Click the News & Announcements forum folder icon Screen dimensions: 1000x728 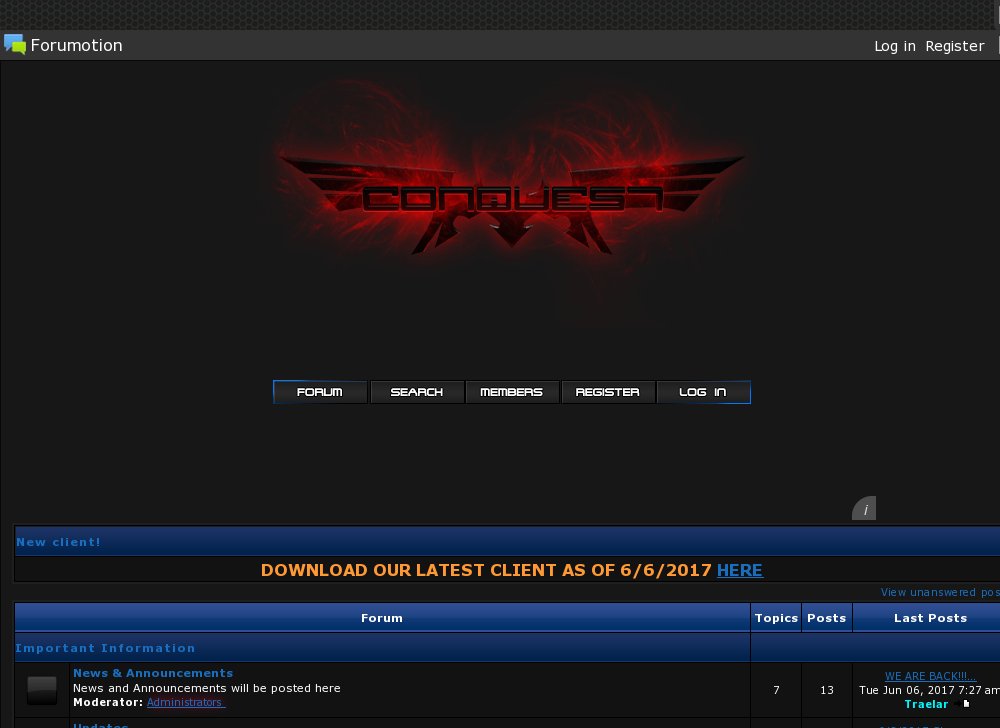(42, 690)
